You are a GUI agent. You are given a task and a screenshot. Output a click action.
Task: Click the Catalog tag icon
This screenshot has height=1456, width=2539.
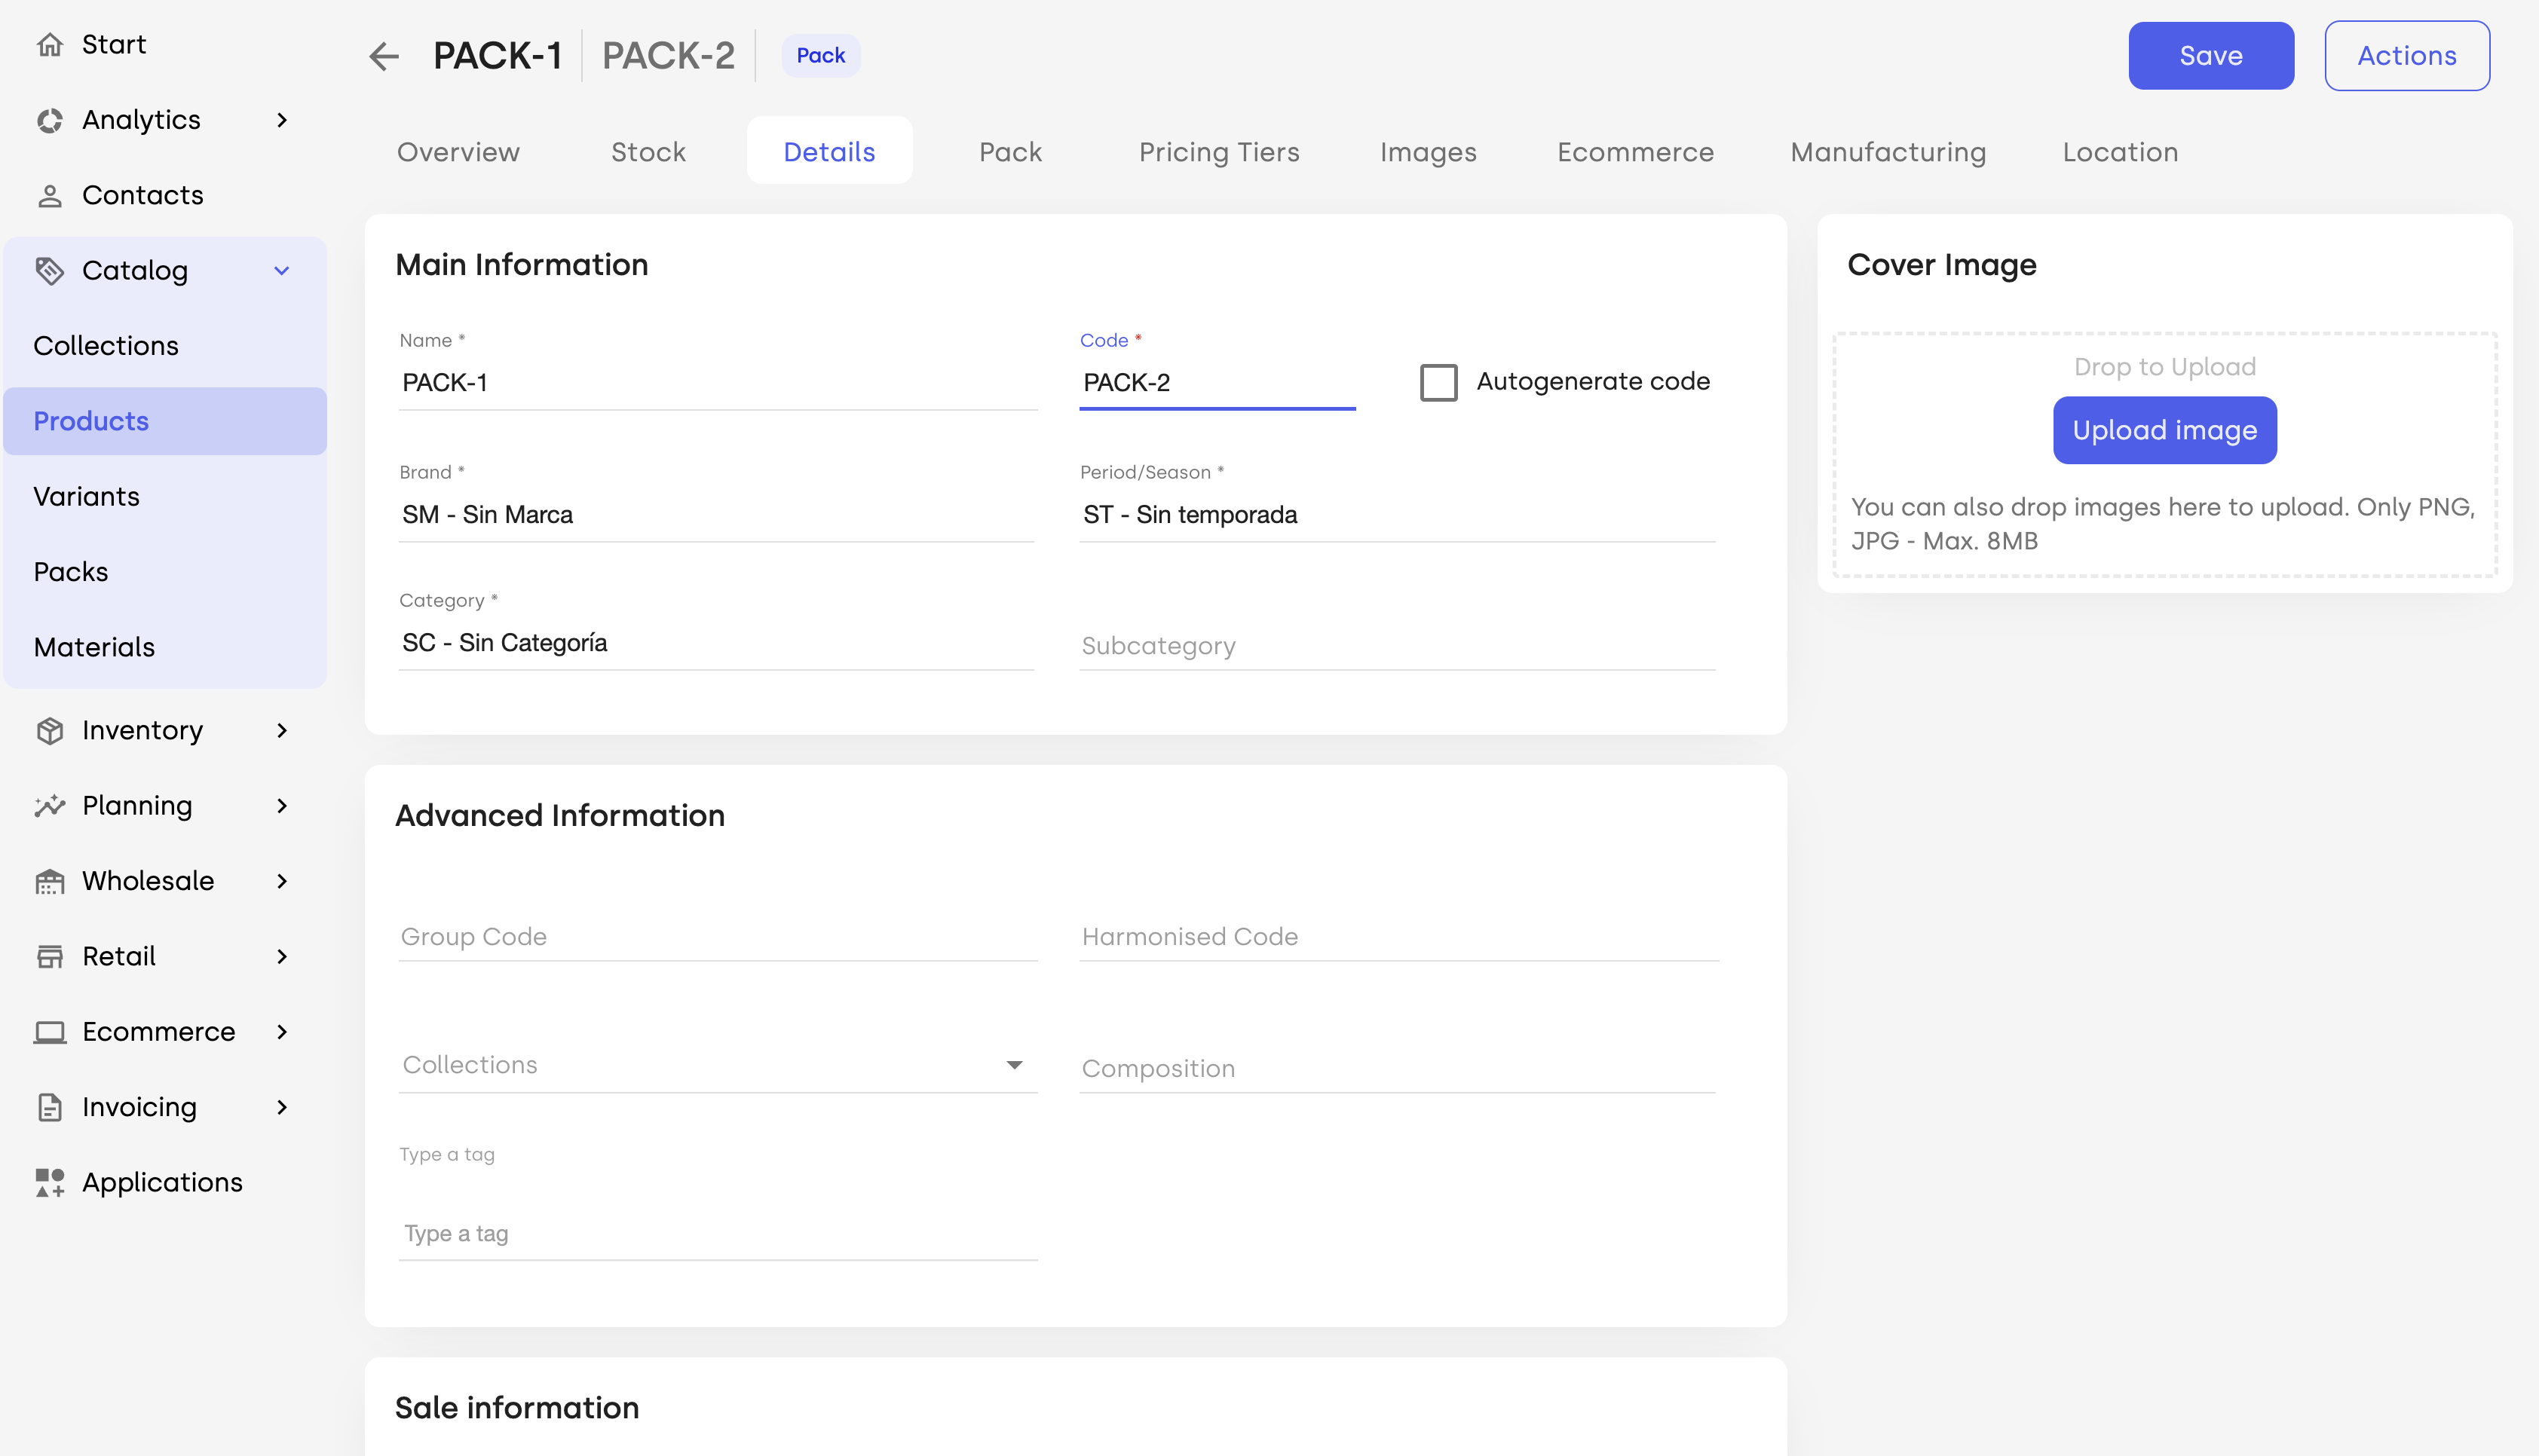click(x=50, y=270)
